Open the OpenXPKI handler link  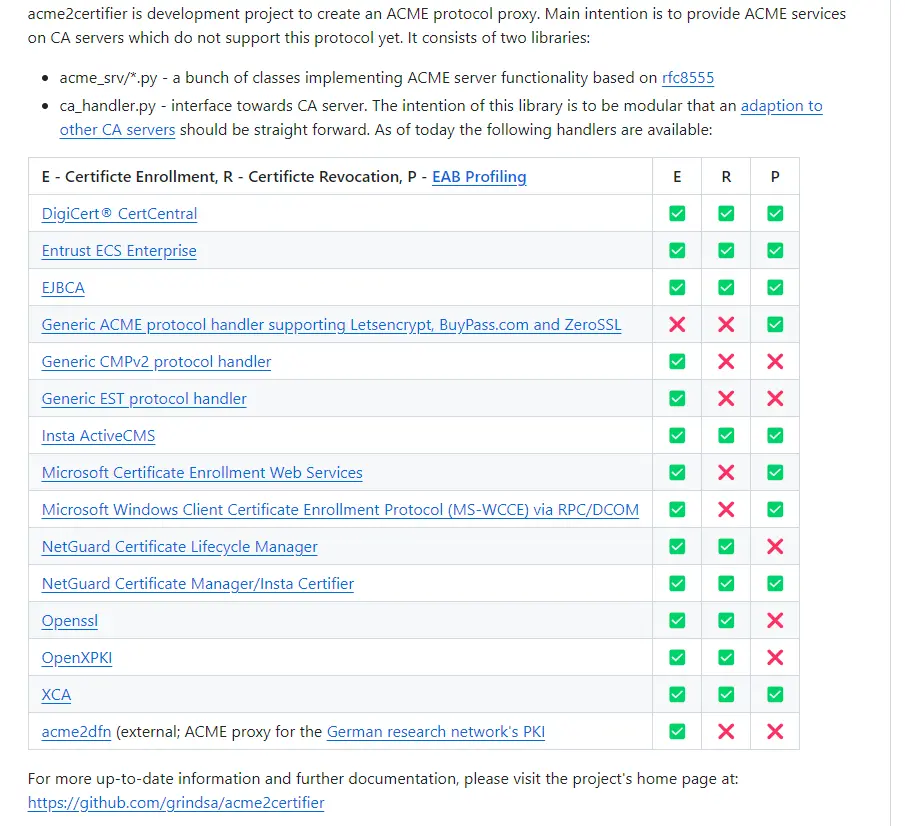click(78, 658)
